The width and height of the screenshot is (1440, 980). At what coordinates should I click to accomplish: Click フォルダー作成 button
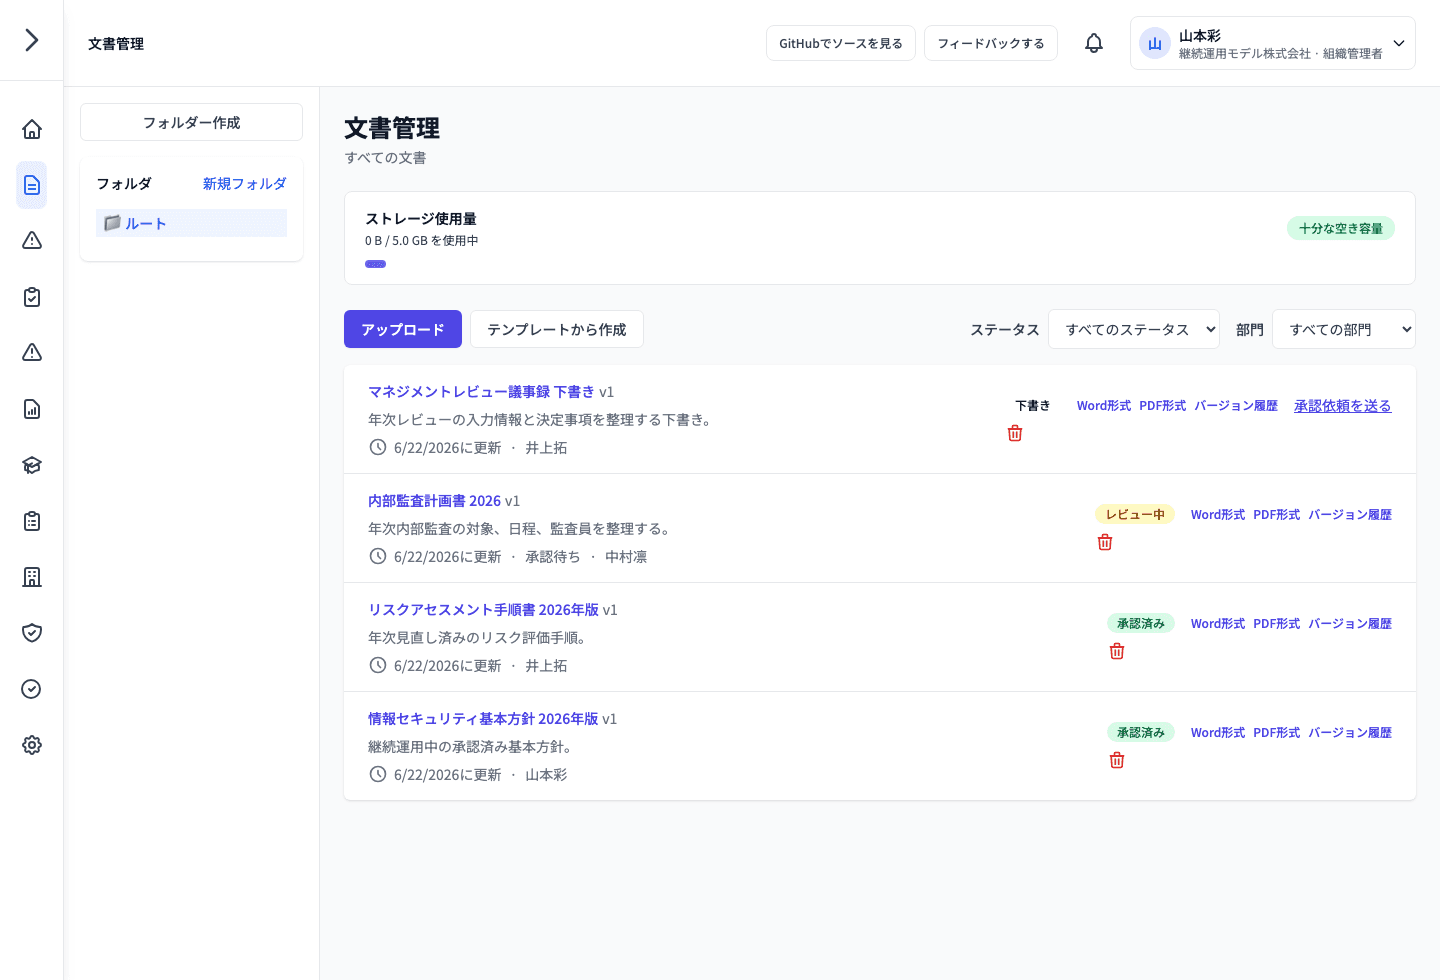tap(191, 122)
